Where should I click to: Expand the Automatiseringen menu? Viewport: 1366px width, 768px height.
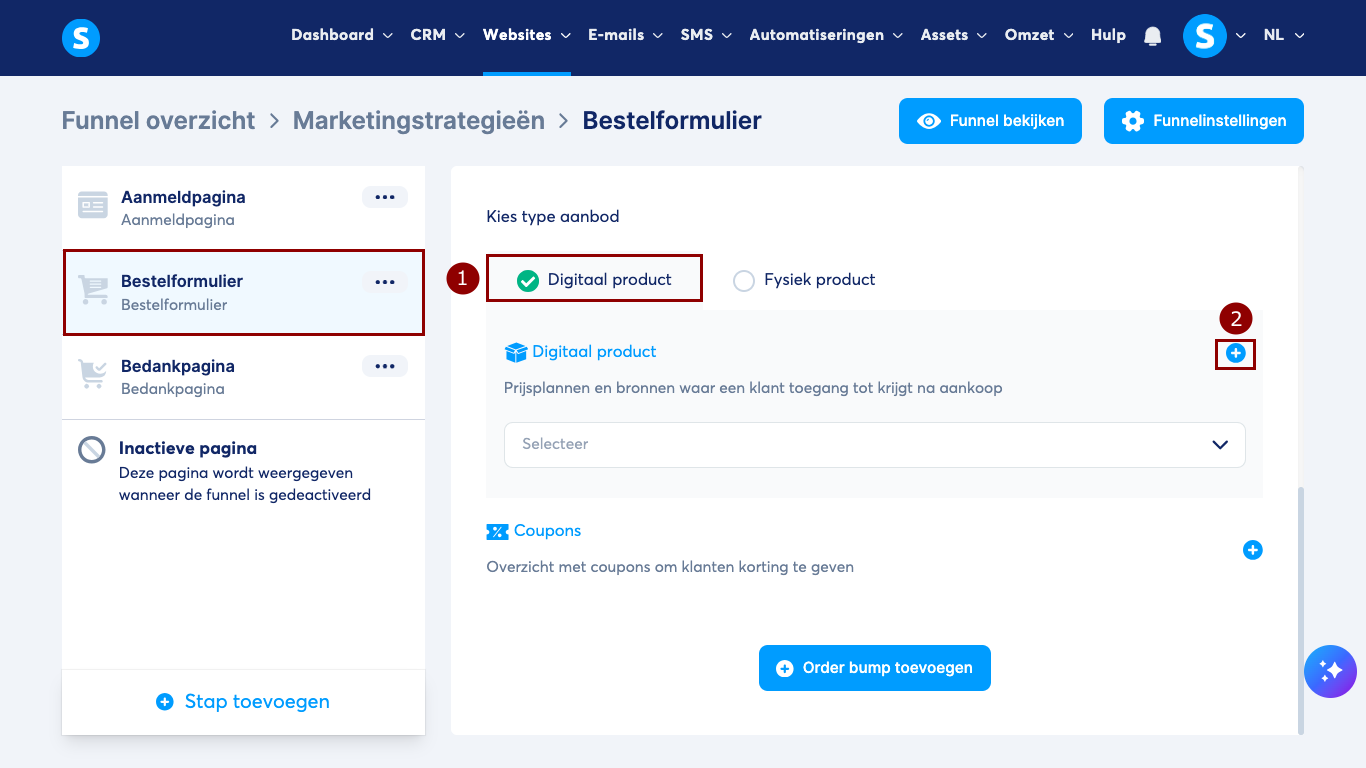[x=827, y=35]
